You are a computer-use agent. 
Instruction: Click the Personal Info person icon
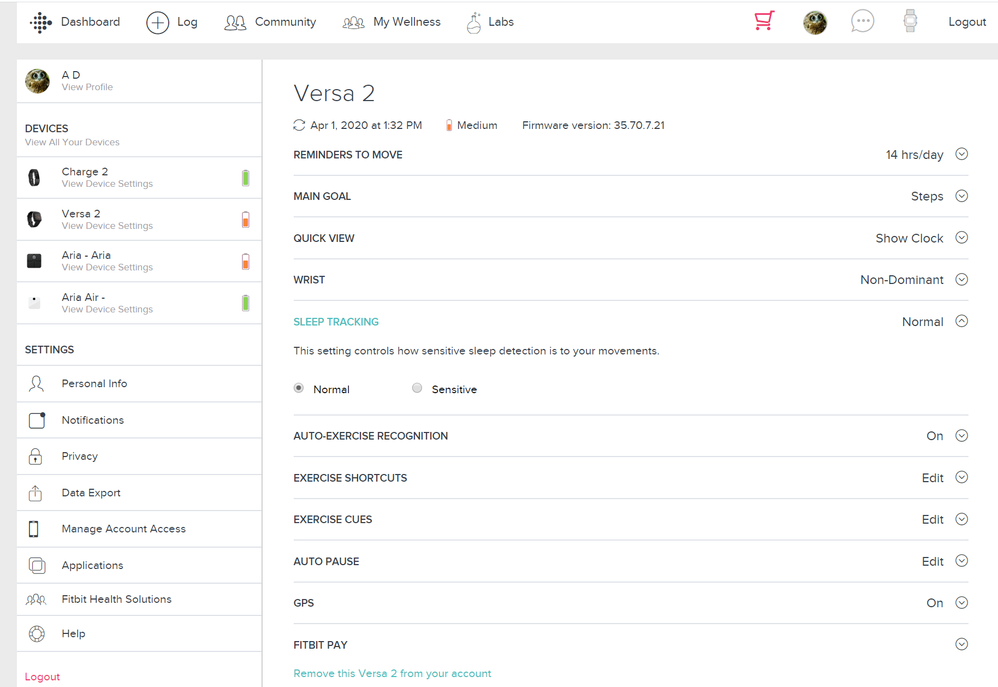point(36,383)
